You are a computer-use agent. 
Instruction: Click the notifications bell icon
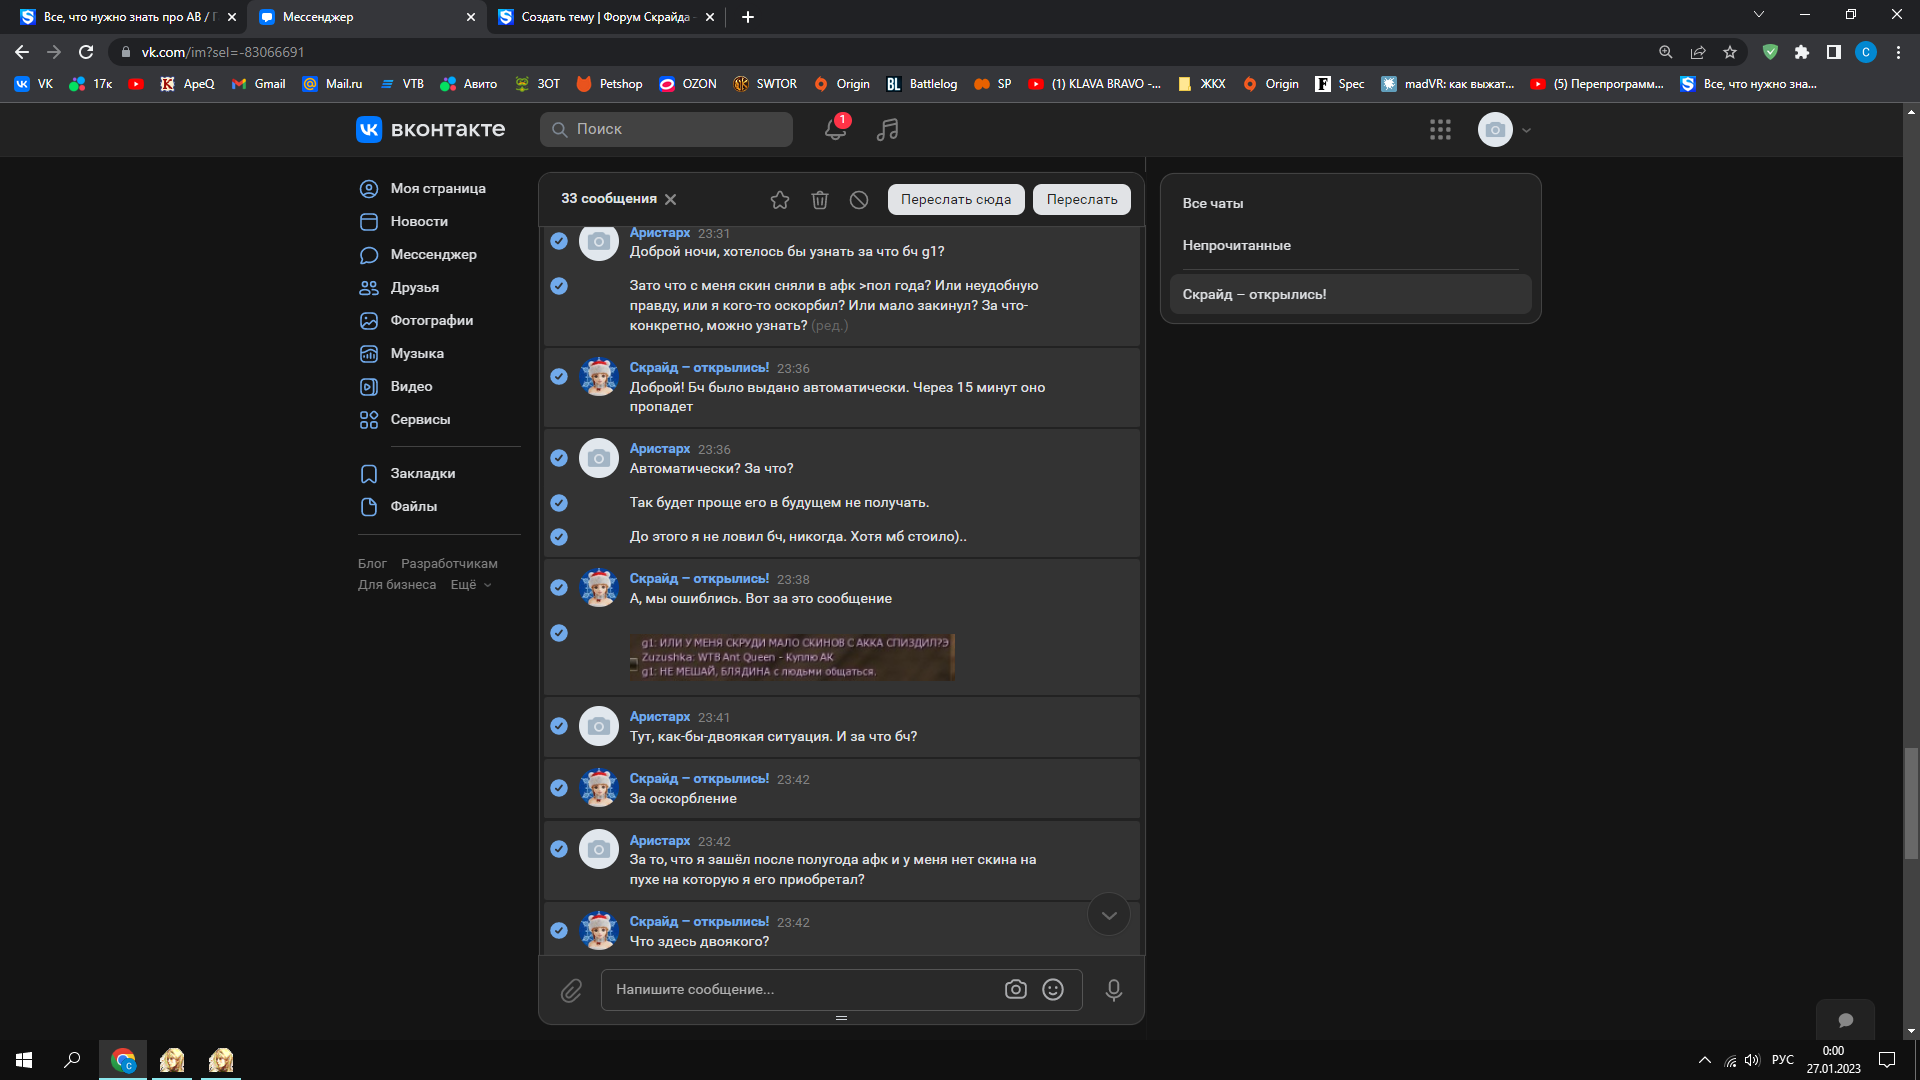click(x=835, y=129)
